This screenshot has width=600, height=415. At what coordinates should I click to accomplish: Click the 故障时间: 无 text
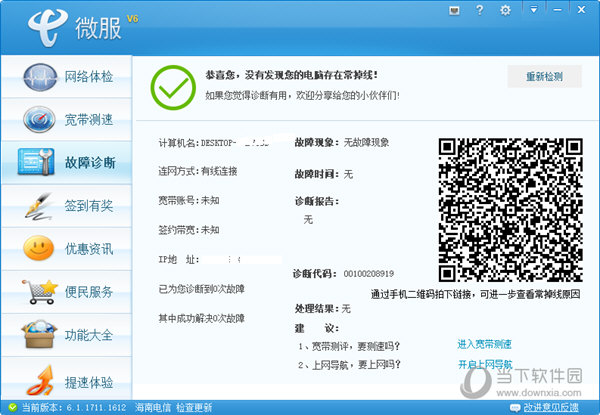click(324, 174)
